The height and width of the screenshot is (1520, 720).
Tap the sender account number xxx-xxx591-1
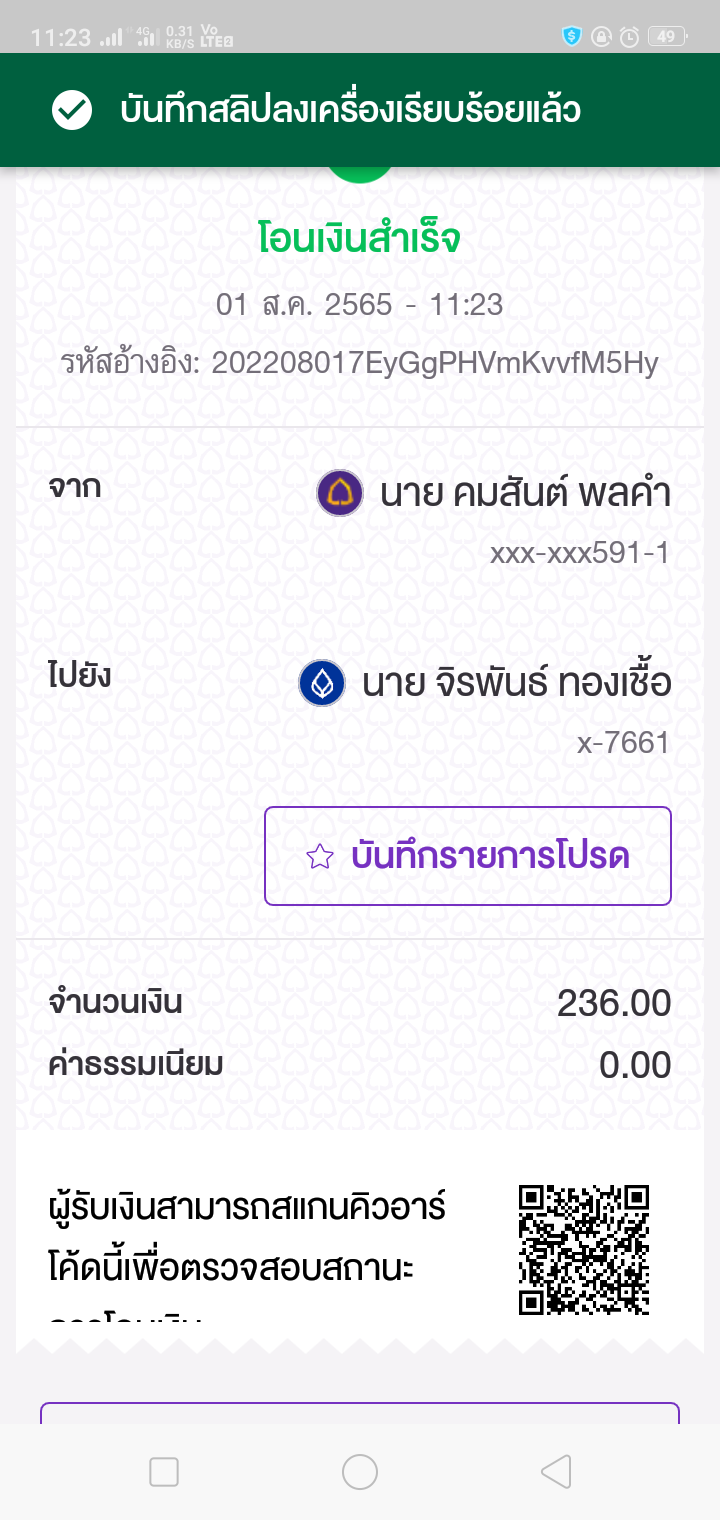[x=579, y=553]
